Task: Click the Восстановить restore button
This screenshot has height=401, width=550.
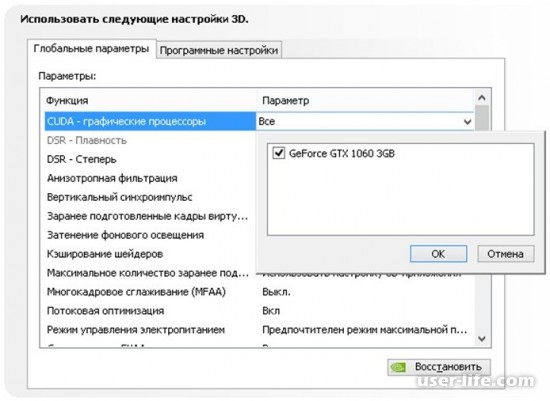Action: 439,367
